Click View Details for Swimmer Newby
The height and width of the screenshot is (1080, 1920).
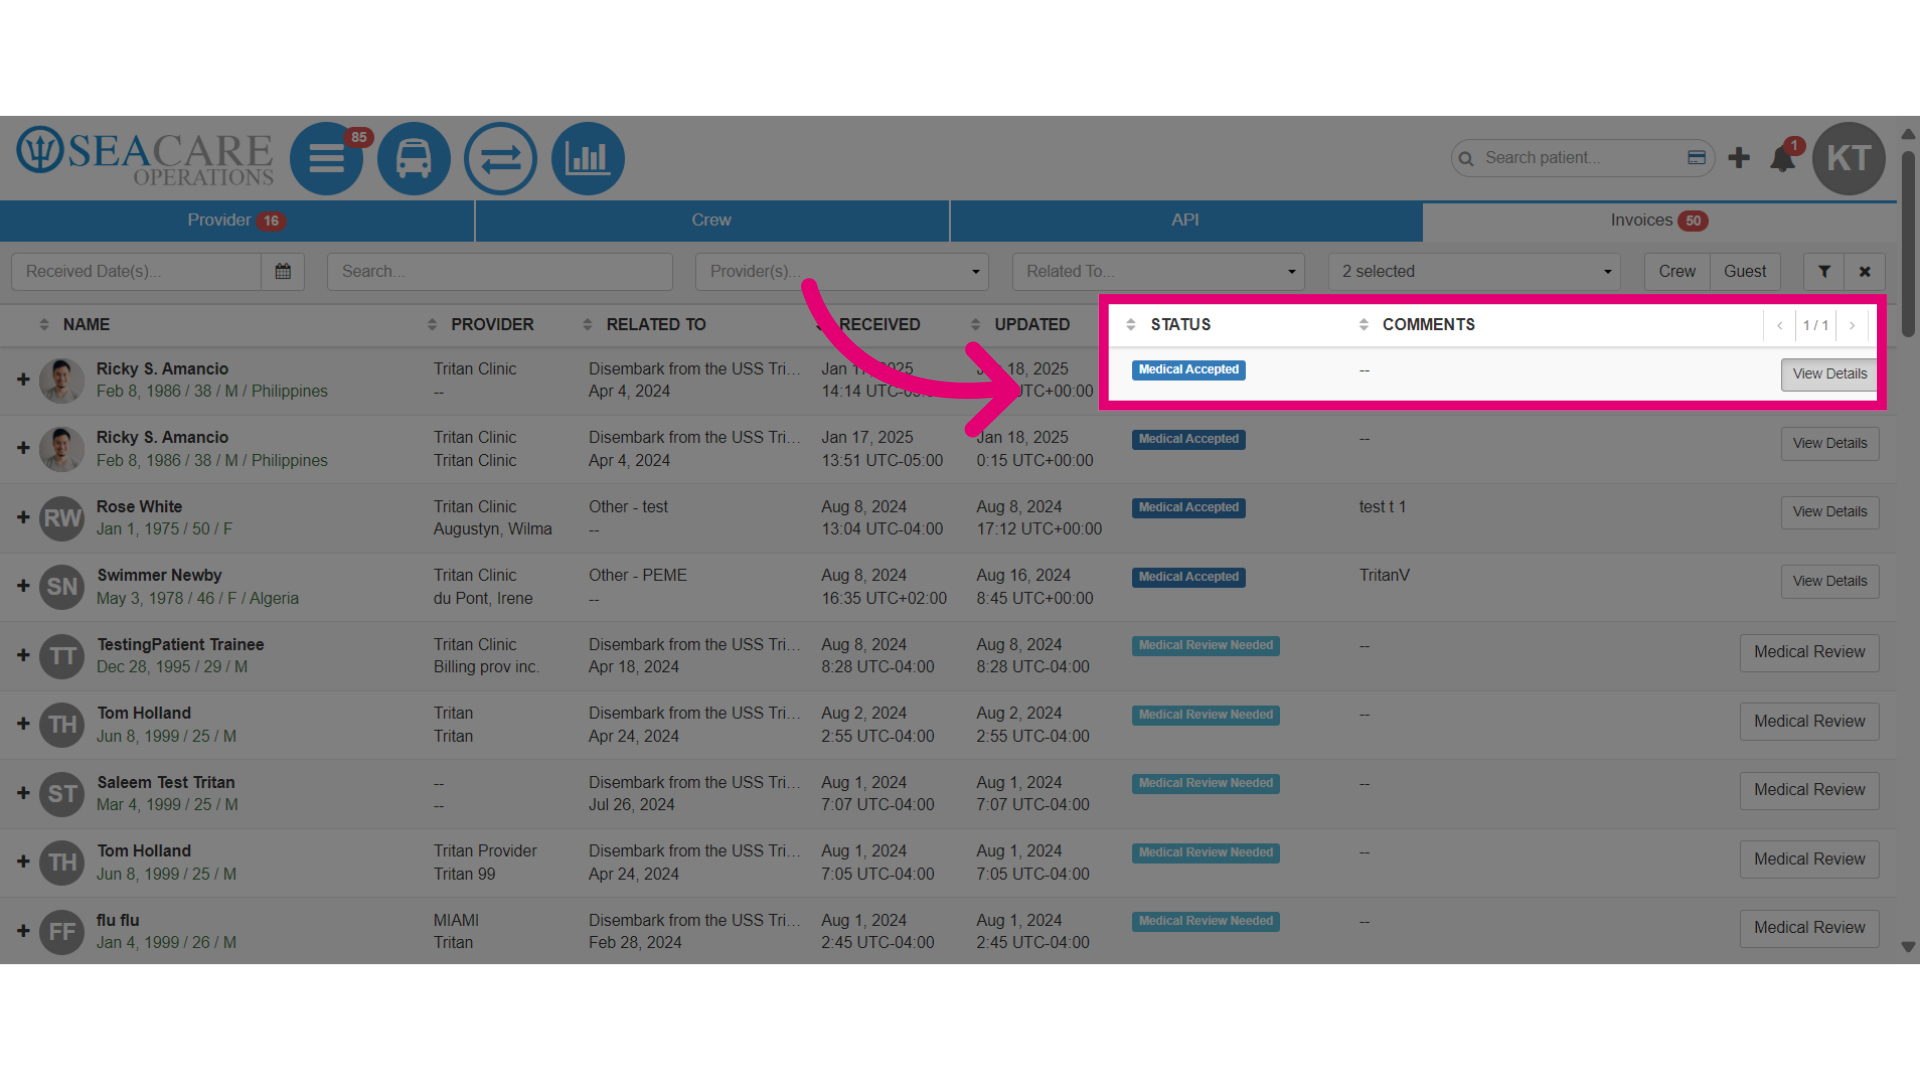[x=1830, y=581]
